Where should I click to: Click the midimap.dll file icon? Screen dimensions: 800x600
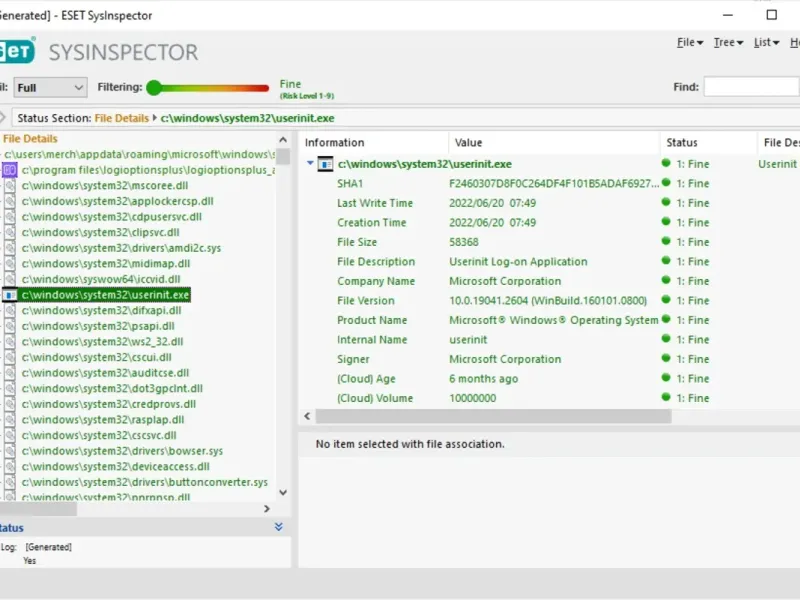(x=10, y=264)
